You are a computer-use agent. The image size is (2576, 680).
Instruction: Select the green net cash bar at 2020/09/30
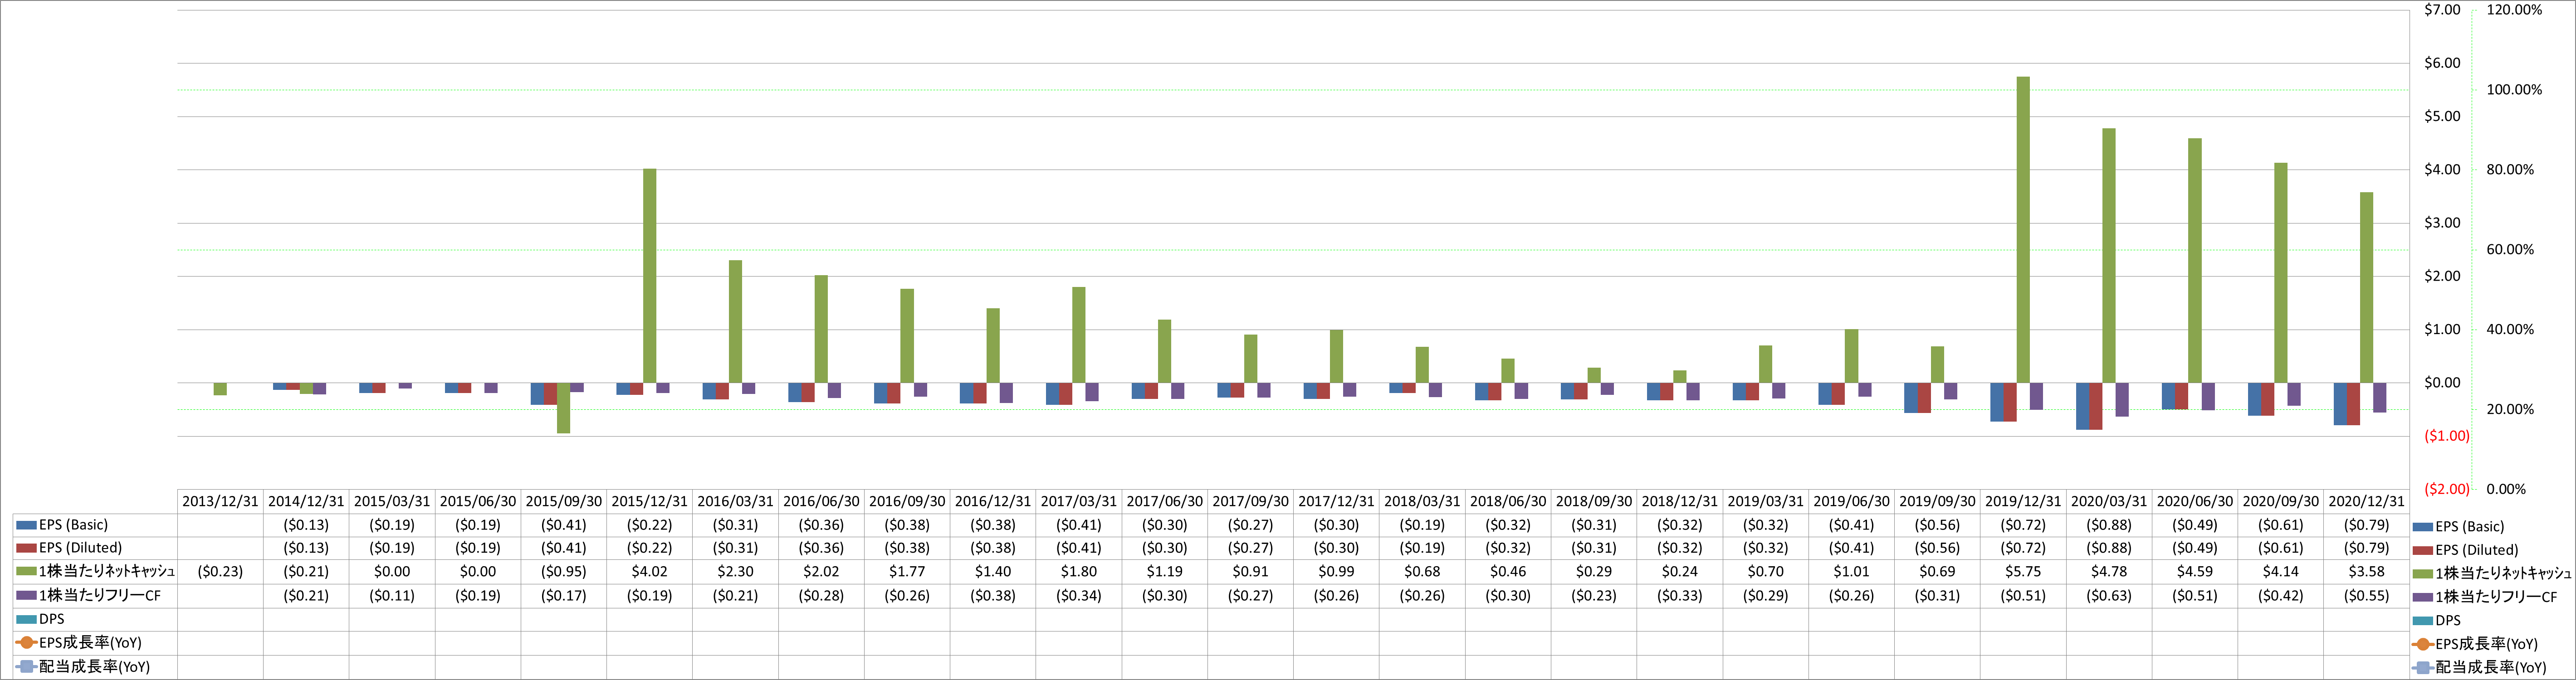(x=2281, y=273)
